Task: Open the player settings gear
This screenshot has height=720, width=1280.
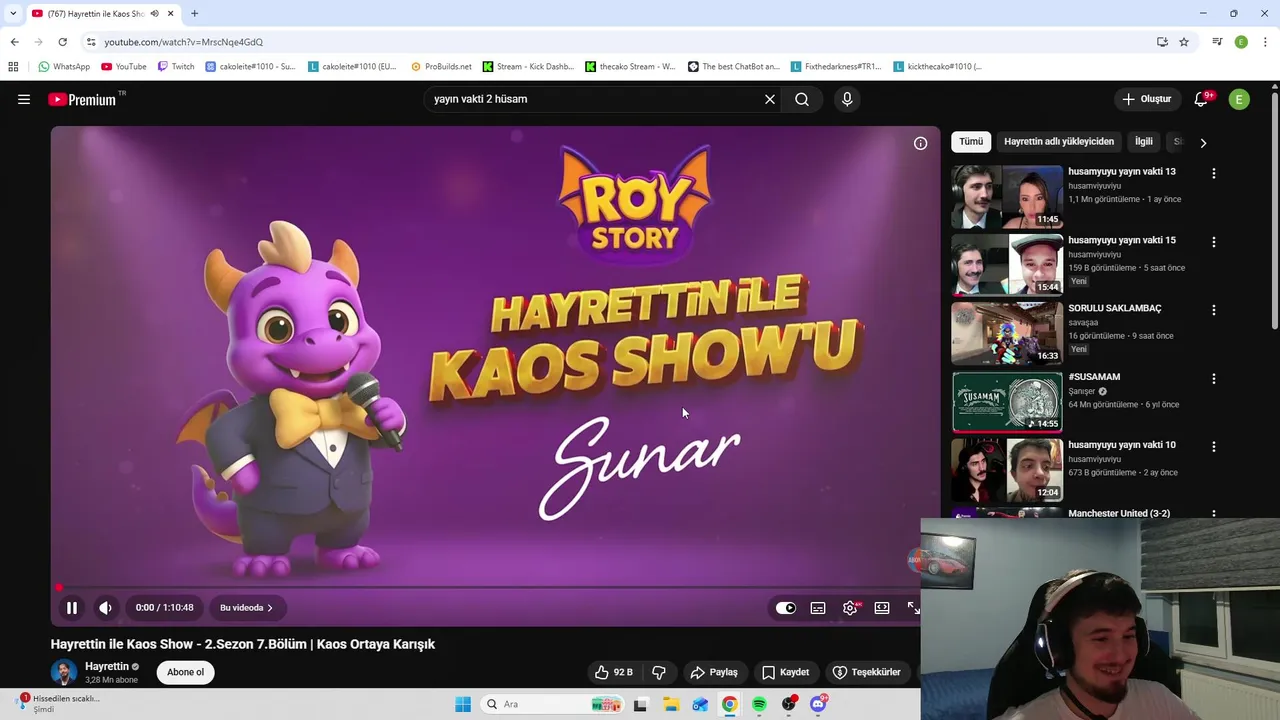Action: pyautogui.click(x=850, y=607)
